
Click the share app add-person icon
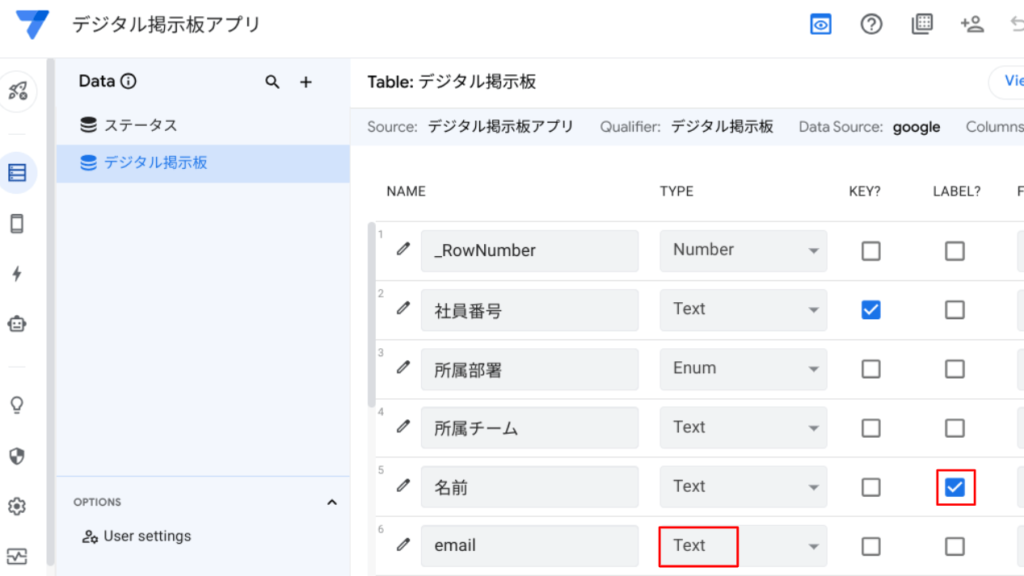971,25
